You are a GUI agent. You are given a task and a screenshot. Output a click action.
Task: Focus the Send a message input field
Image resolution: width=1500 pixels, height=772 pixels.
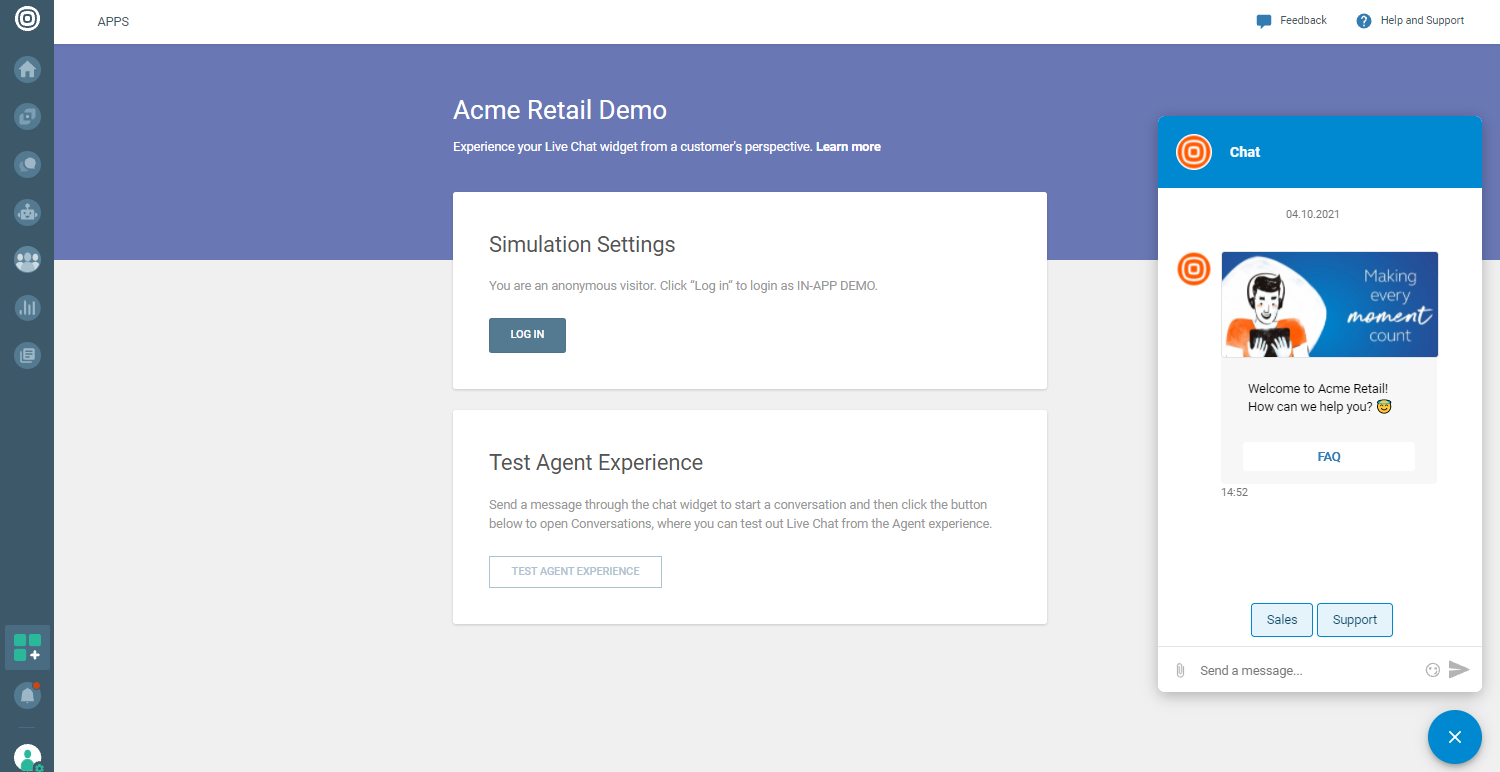point(1306,670)
